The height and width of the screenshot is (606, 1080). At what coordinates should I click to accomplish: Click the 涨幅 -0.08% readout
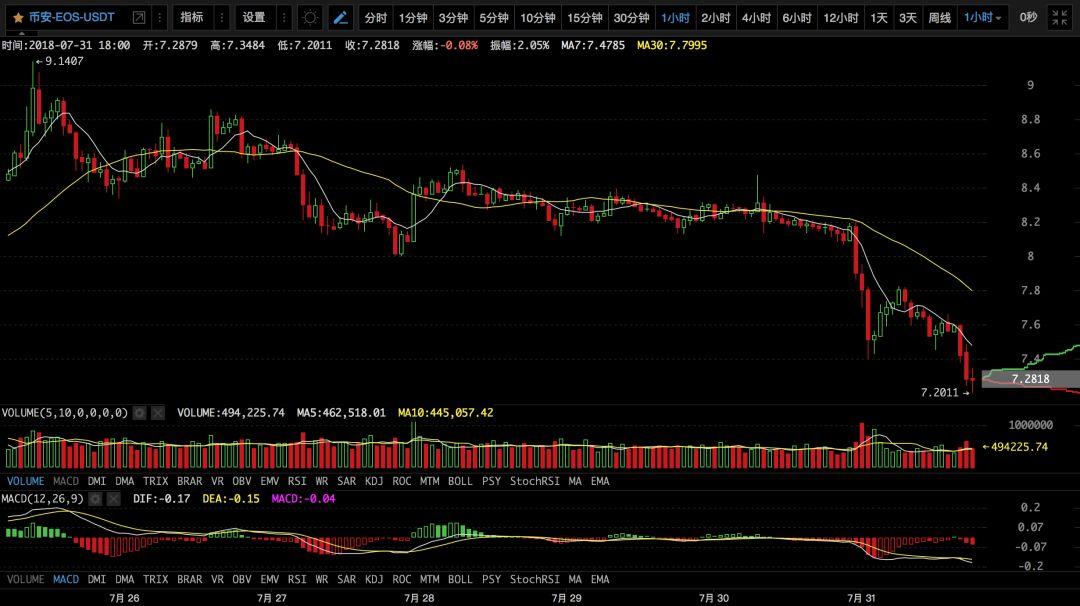point(444,45)
